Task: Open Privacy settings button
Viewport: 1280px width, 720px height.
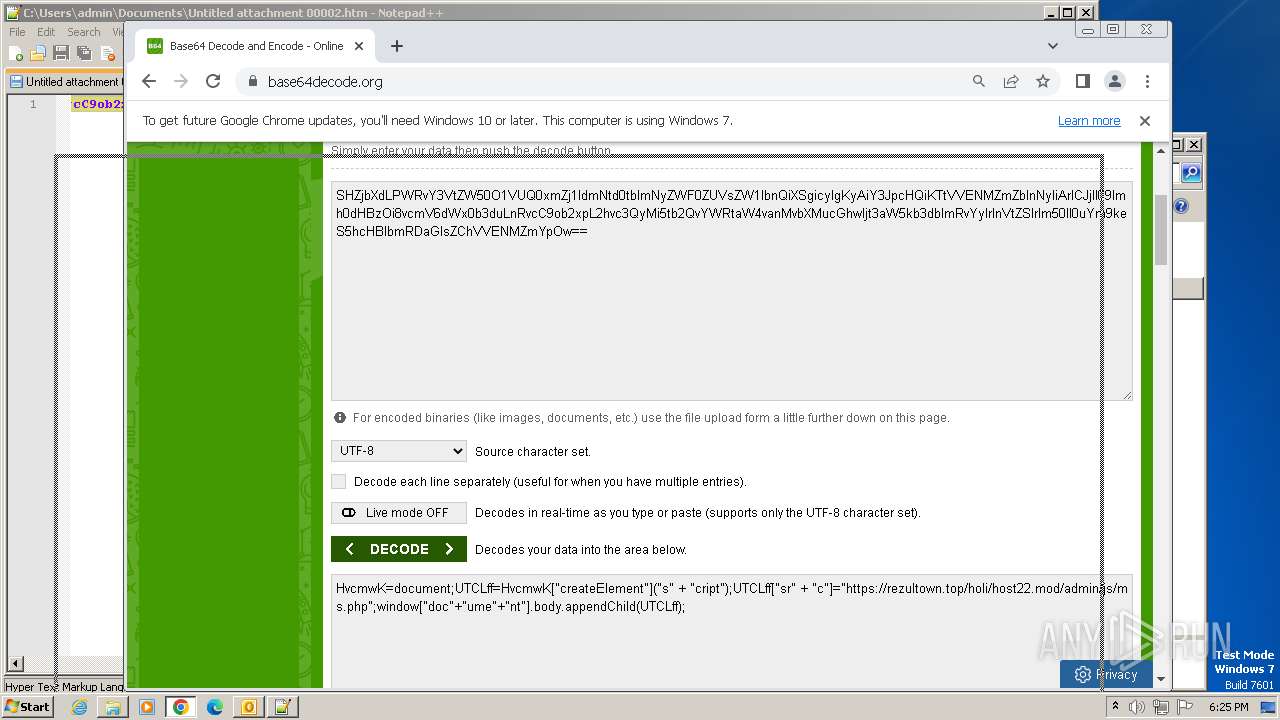Action: (1106, 674)
